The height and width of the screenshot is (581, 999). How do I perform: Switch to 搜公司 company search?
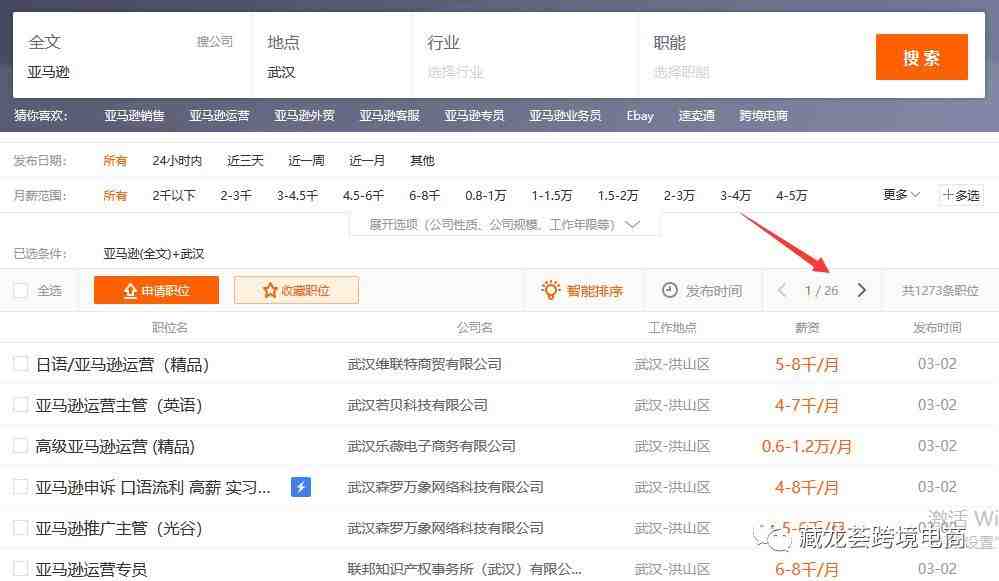click(x=215, y=41)
